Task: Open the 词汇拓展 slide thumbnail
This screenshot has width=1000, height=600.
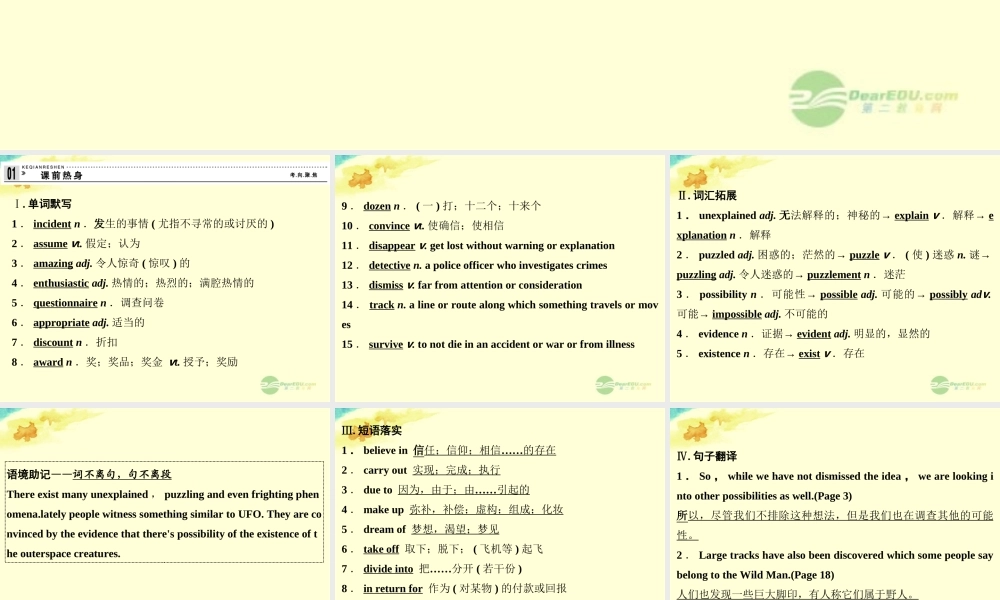Action: click(835, 278)
